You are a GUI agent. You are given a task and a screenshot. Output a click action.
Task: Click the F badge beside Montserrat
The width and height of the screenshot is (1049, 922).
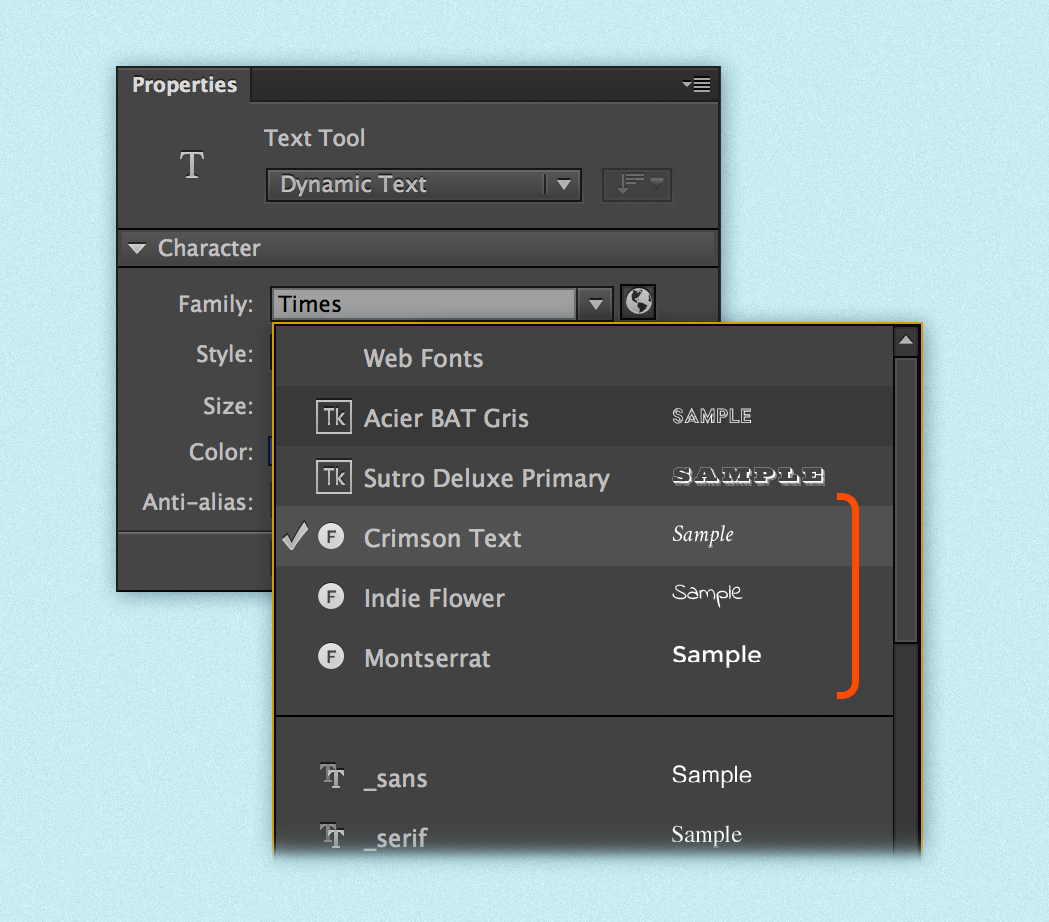click(x=331, y=657)
